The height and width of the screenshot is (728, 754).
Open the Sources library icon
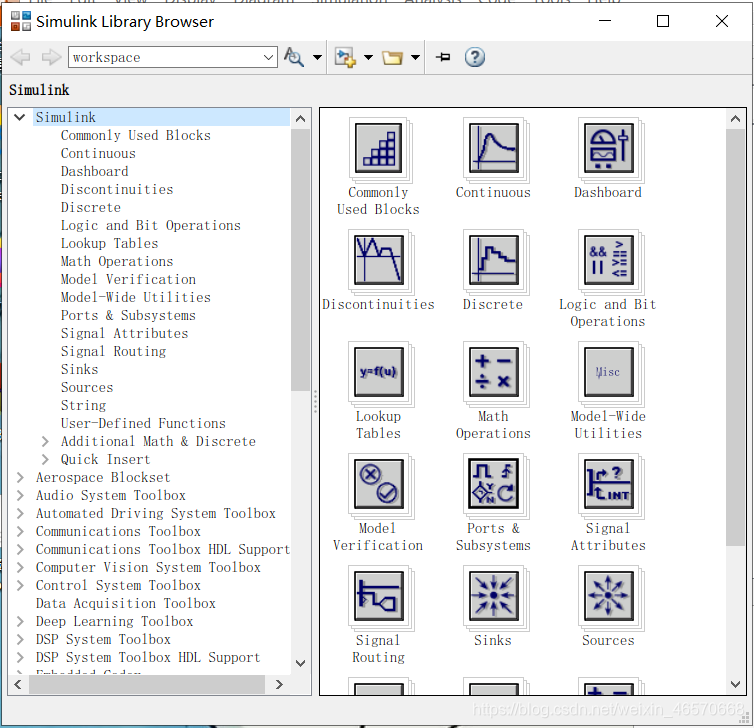pyautogui.click(x=608, y=596)
